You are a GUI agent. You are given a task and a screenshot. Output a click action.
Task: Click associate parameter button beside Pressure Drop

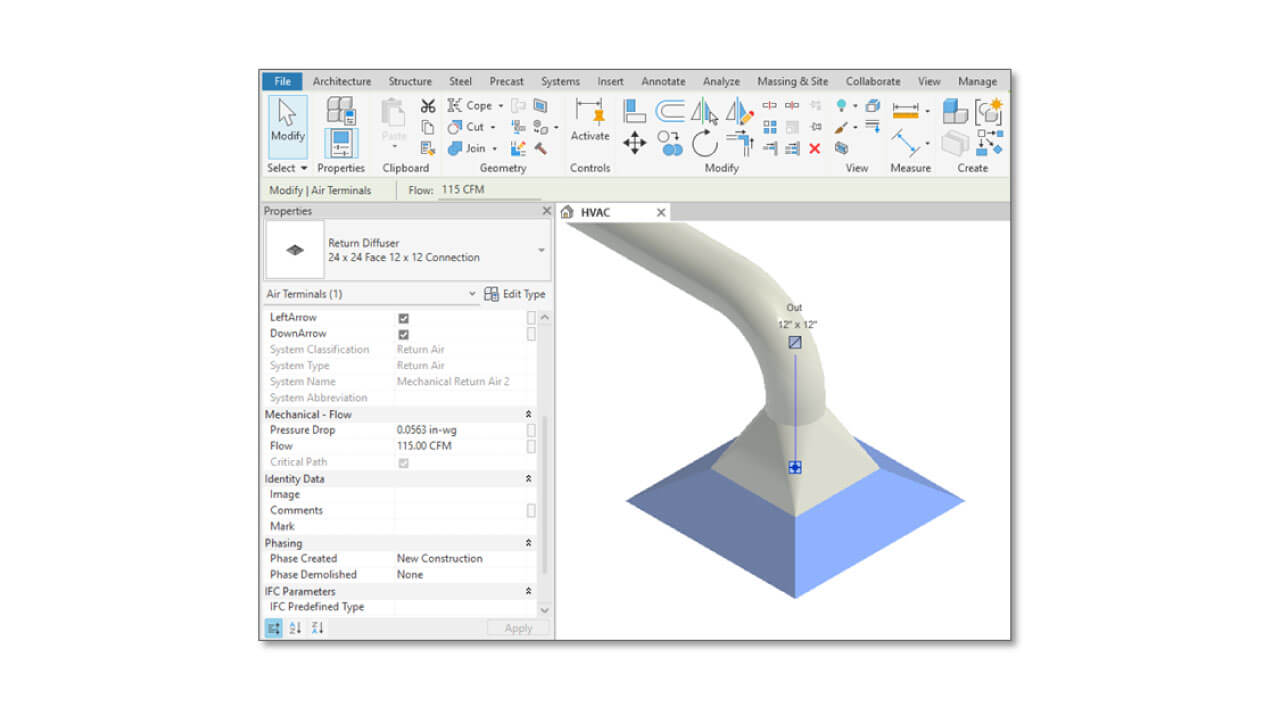tap(531, 430)
